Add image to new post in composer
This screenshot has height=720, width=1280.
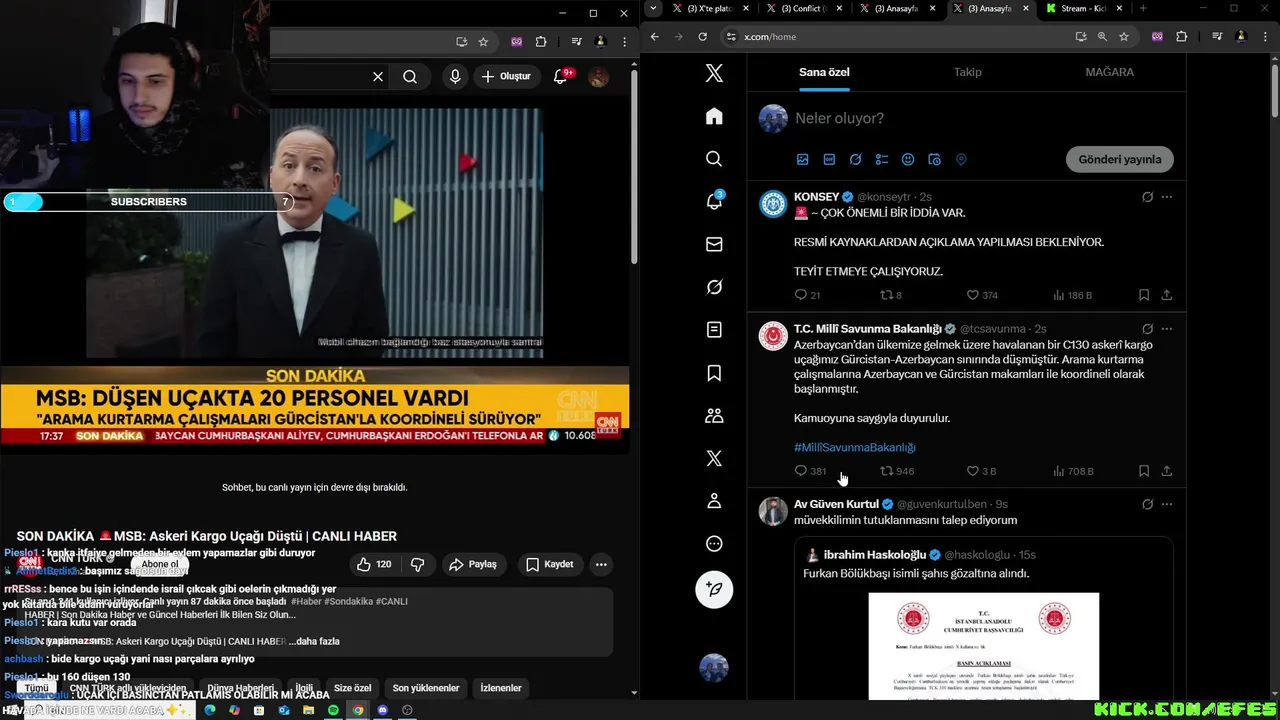tap(802, 159)
